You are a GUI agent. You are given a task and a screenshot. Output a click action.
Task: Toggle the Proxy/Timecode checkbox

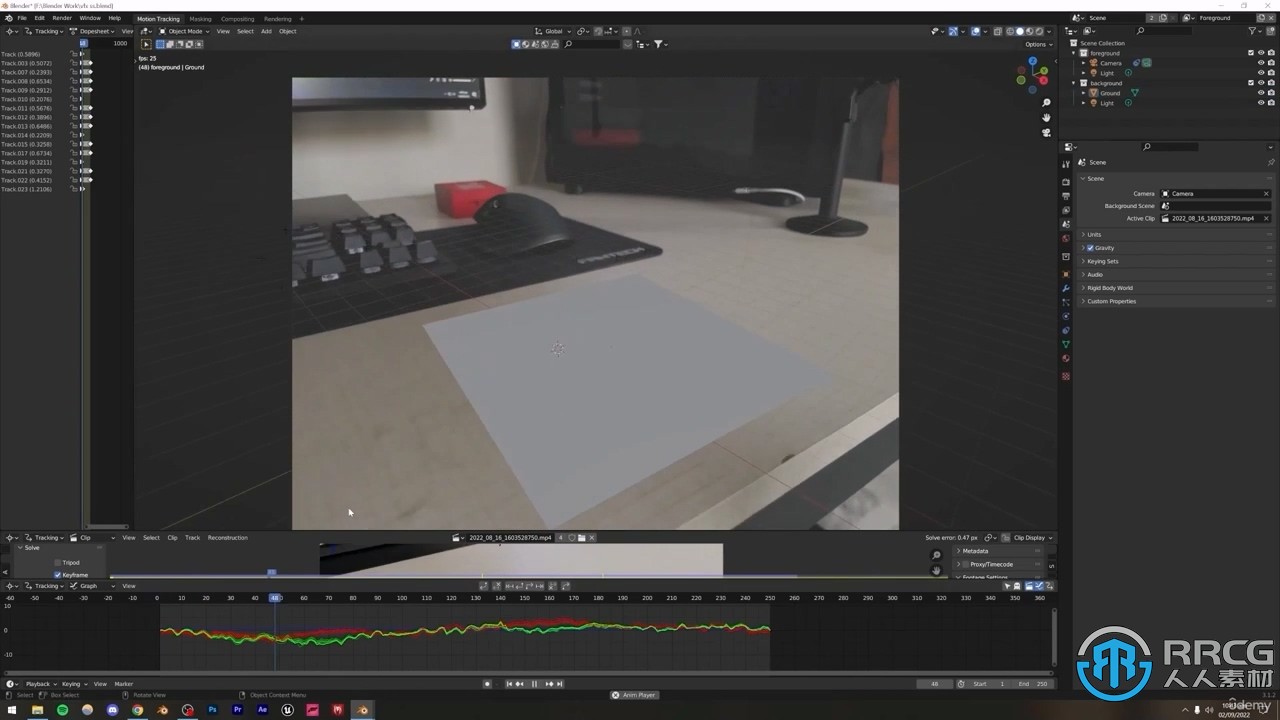point(964,564)
